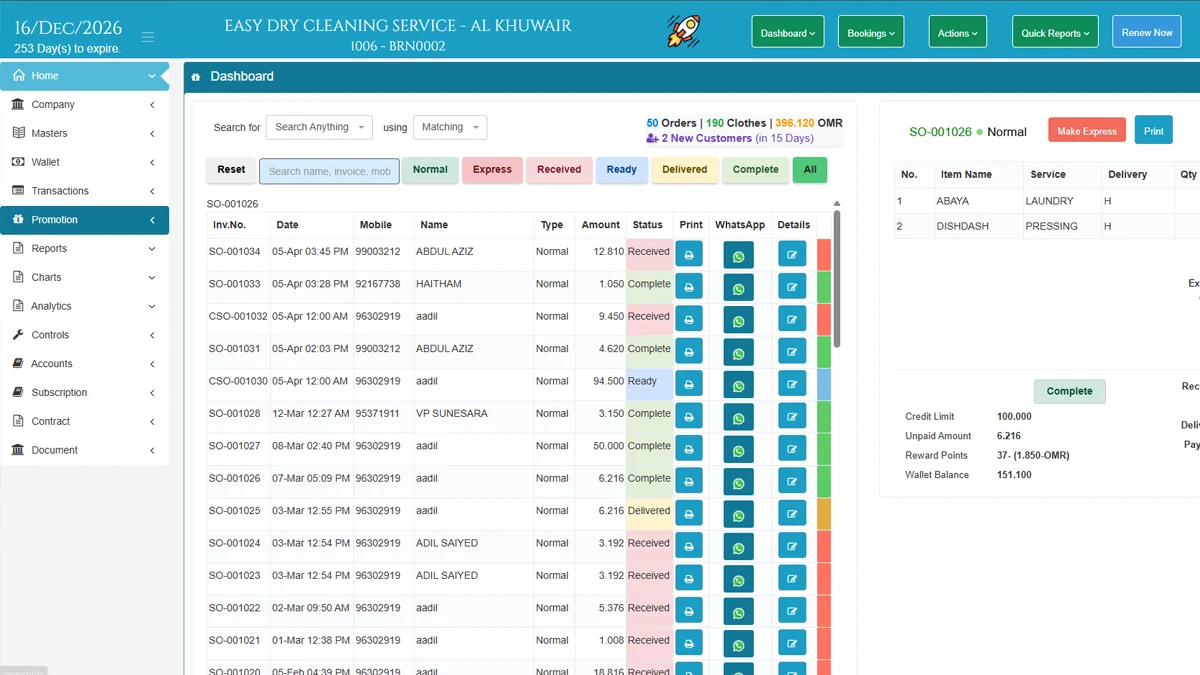Filter orders by Ready status
Image resolution: width=1200 pixels, height=675 pixels.
tap(621, 170)
